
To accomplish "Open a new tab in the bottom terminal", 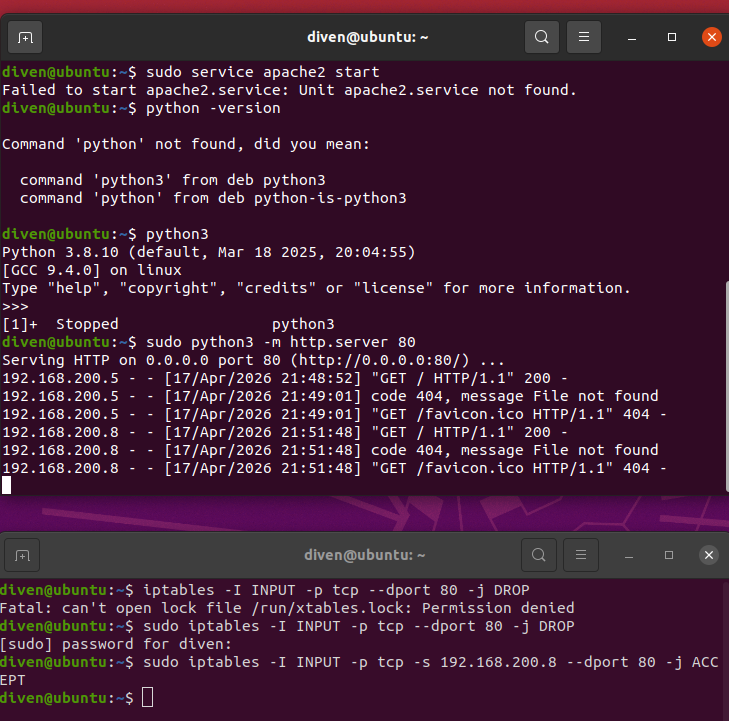I will point(22,555).
